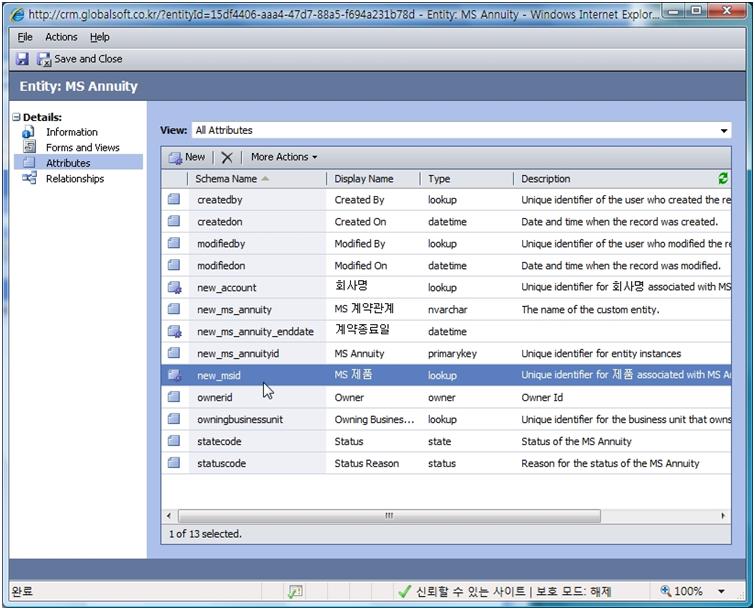Viewport: 755px width, 610px height.
Task: Select the modifiedon schema name
Action: click(221, 266)
